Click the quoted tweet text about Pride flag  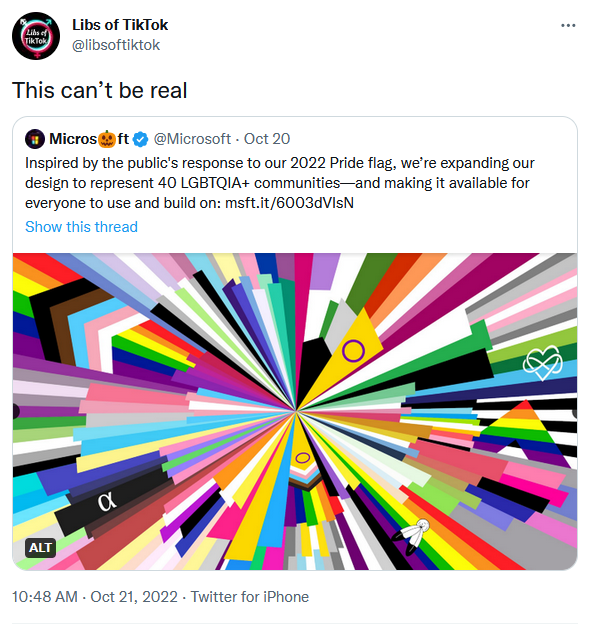280,183
